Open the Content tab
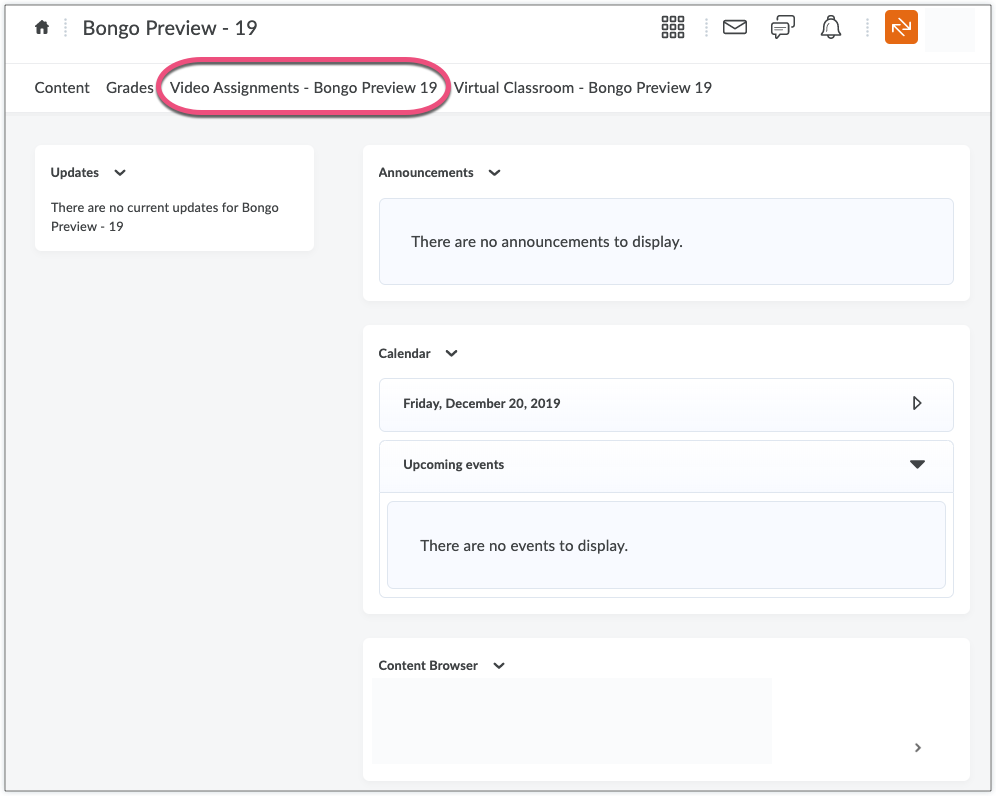This screenshot has width=996, height=796. click(62, 88)
